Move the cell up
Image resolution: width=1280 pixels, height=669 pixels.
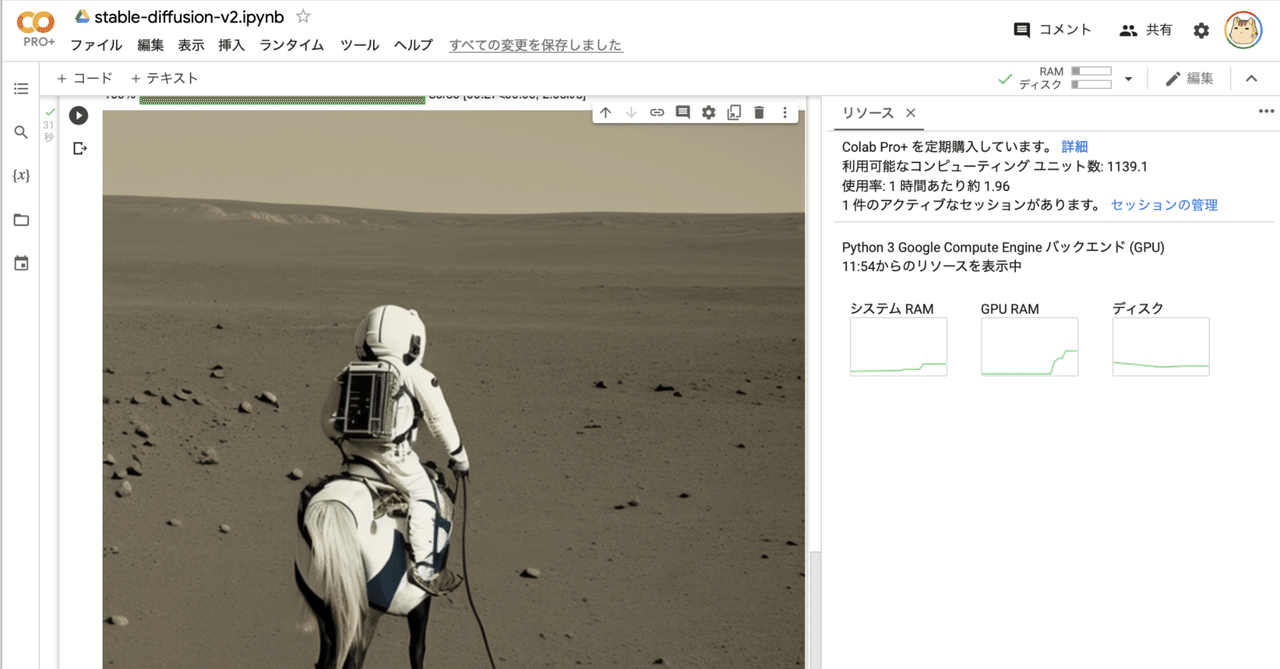coord(605,112)
